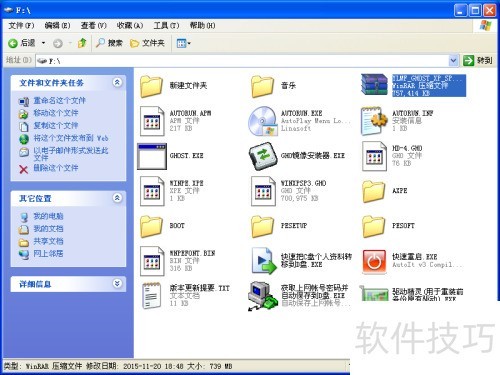Click the Back (后退) arrow button

point(21,43)
